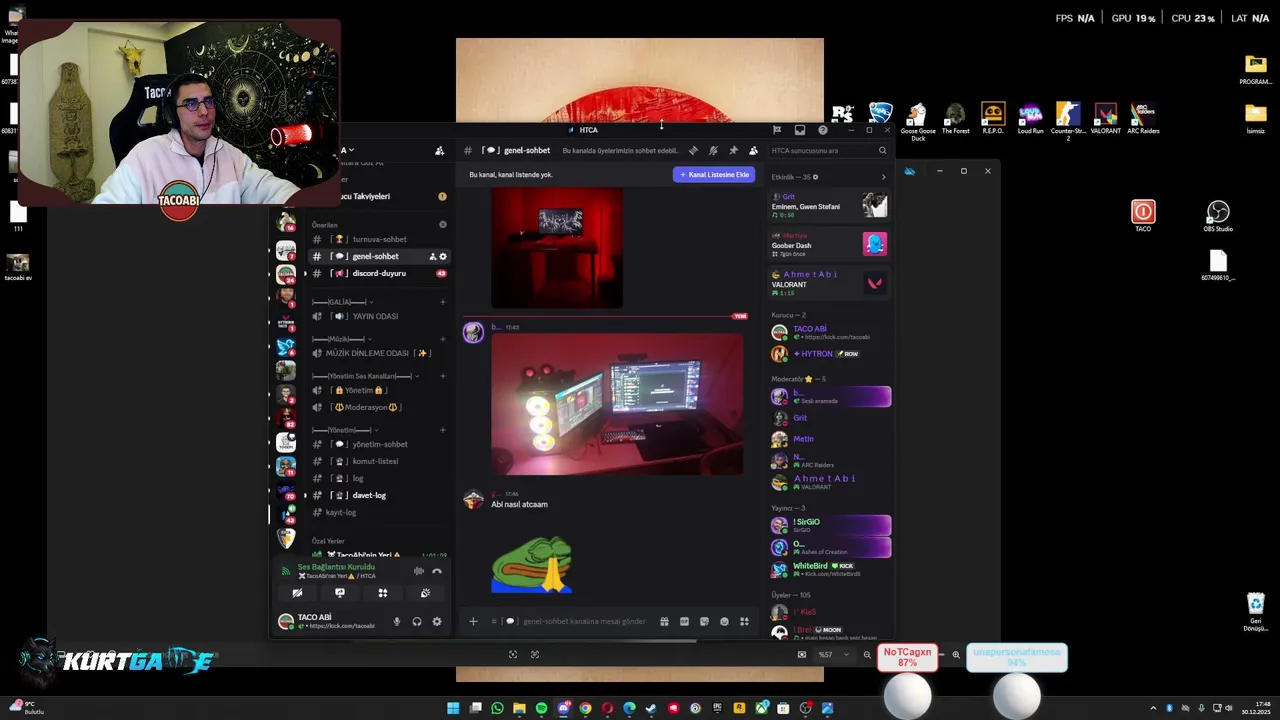Disconnect from voice with hang-up icon
This screenshot has width=1280, height=720.
click(437, 571)
